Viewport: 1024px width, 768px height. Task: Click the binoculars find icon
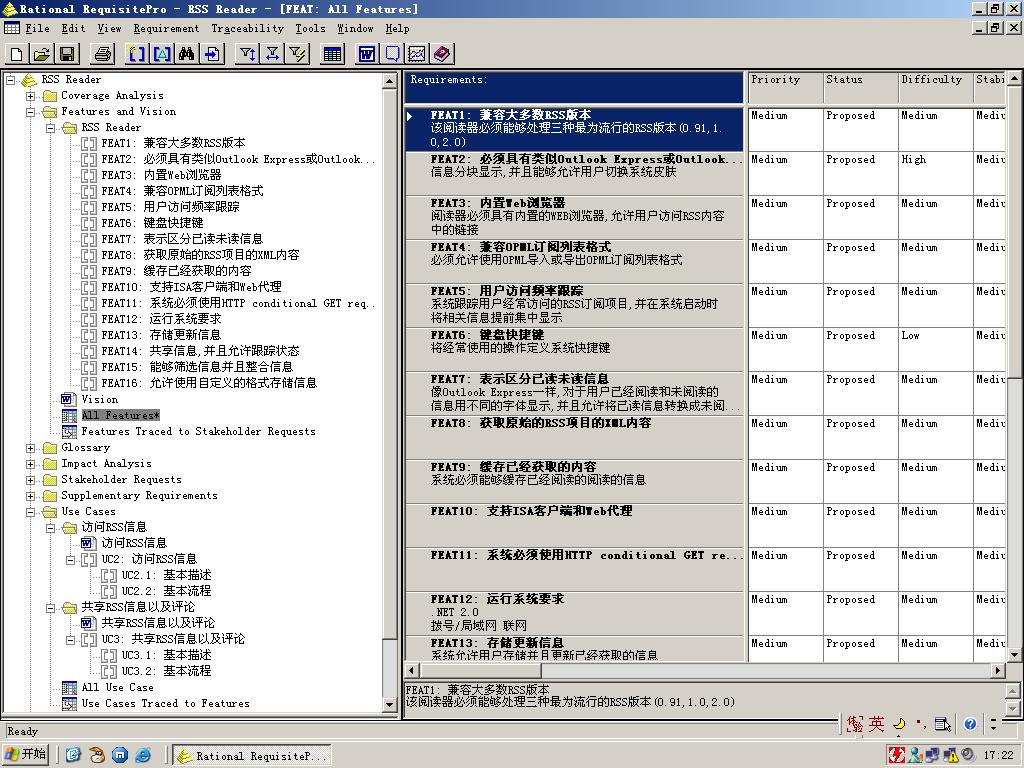click(186, 54)
